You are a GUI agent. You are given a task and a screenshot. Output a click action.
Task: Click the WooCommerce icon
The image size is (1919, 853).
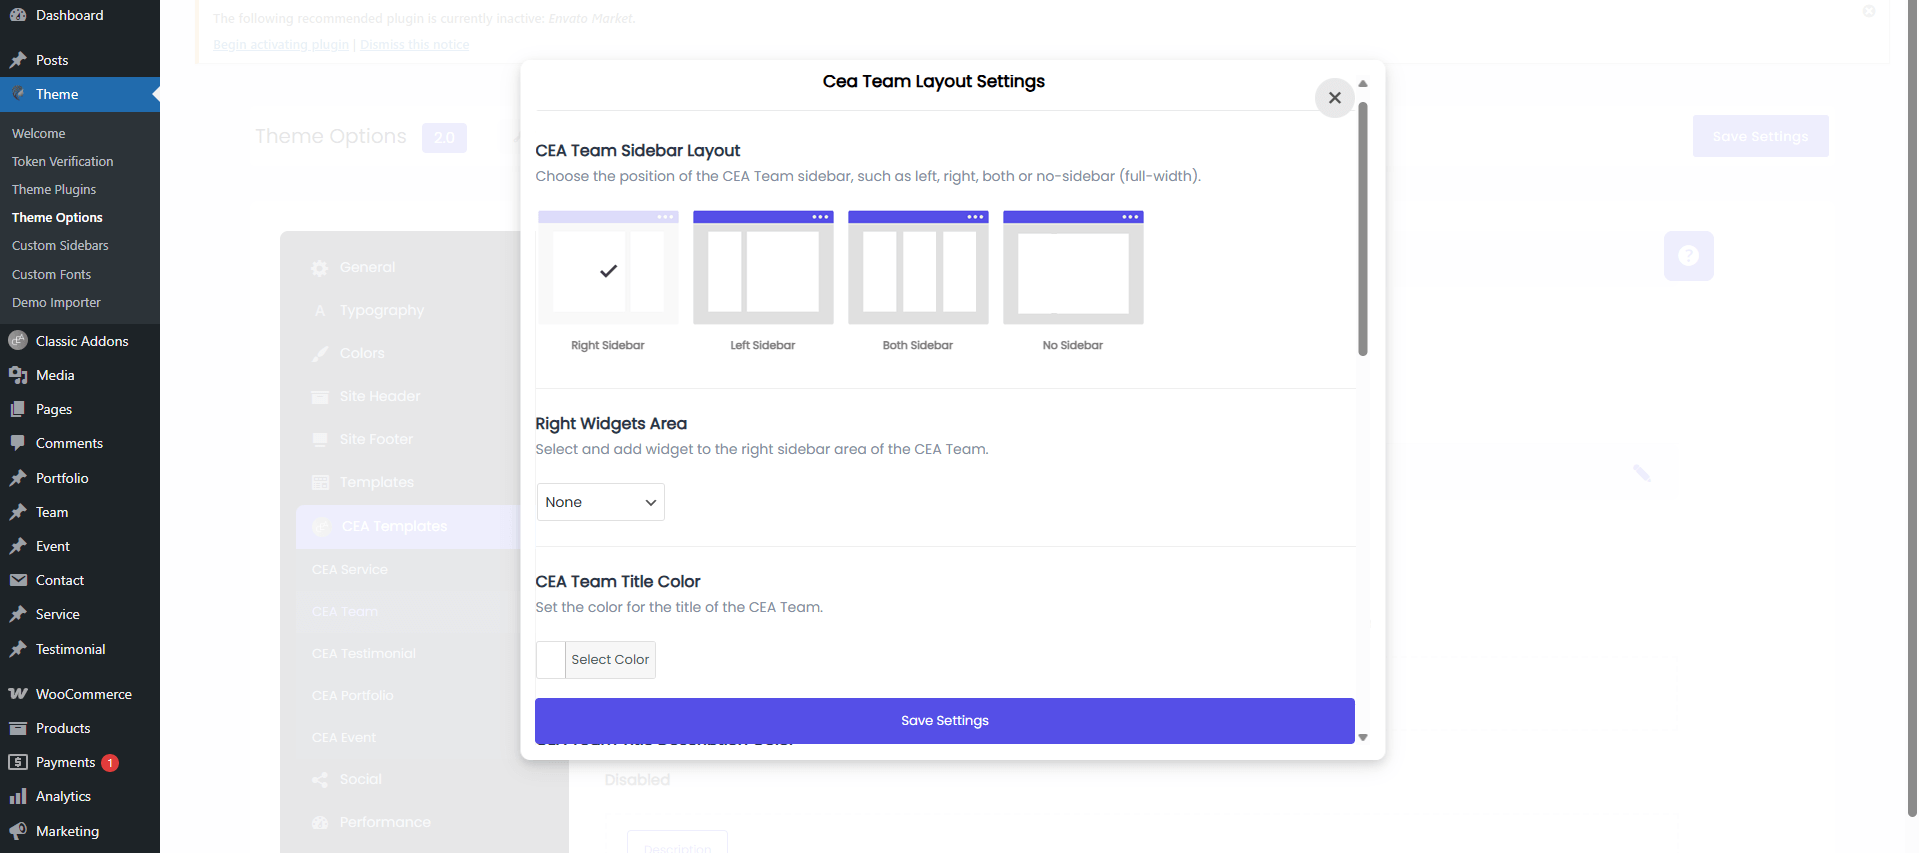[18, 694]
